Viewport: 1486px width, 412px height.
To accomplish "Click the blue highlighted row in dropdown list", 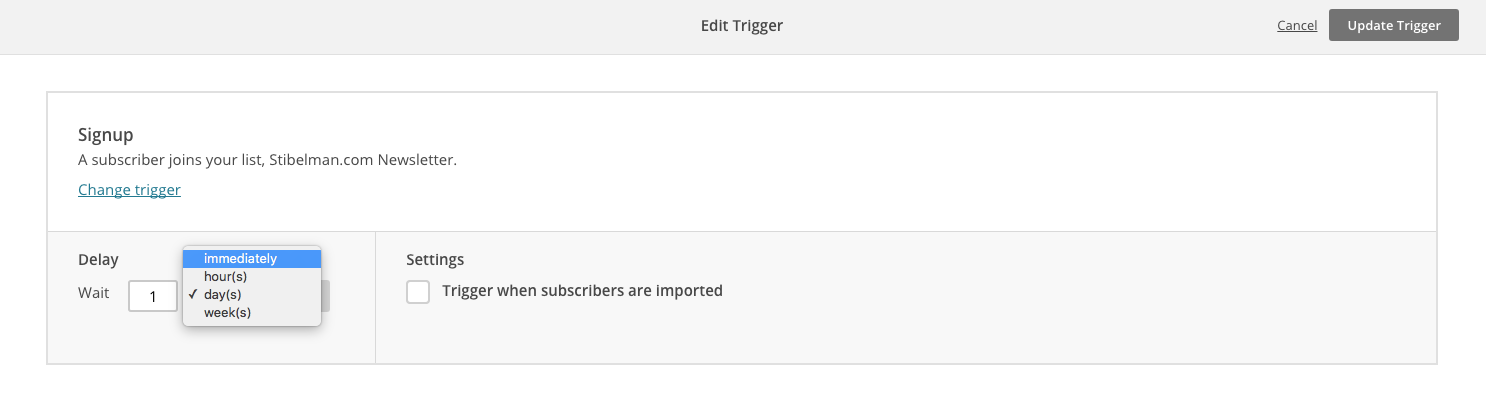I will click(x=251, y=259).
